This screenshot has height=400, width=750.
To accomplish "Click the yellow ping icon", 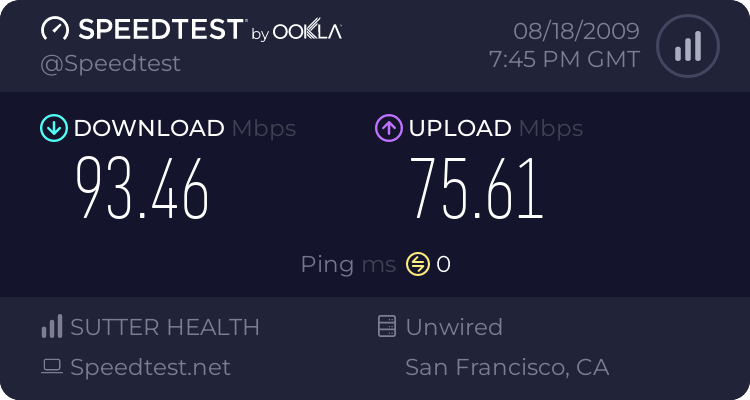I will tap(418, 264).
